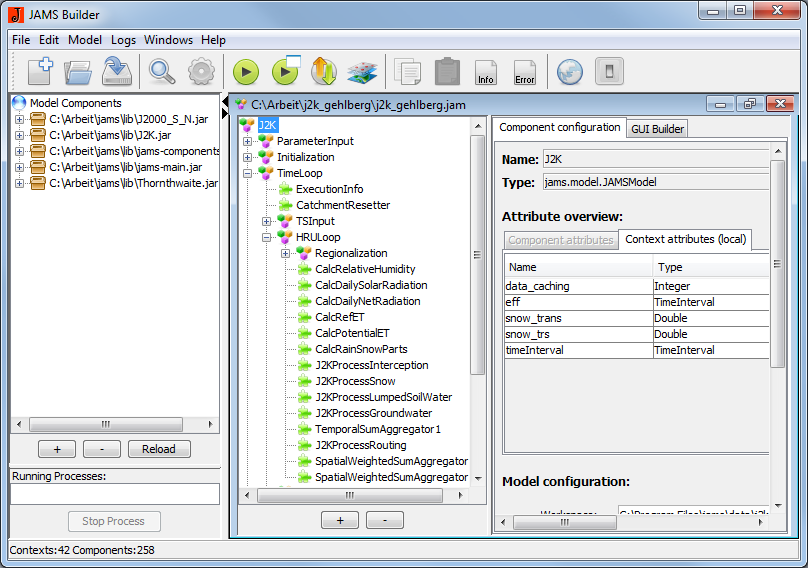Screen dimensions: 808x568
Task: Expand the ParameterInput tree node
Action: tap(248, 141)
